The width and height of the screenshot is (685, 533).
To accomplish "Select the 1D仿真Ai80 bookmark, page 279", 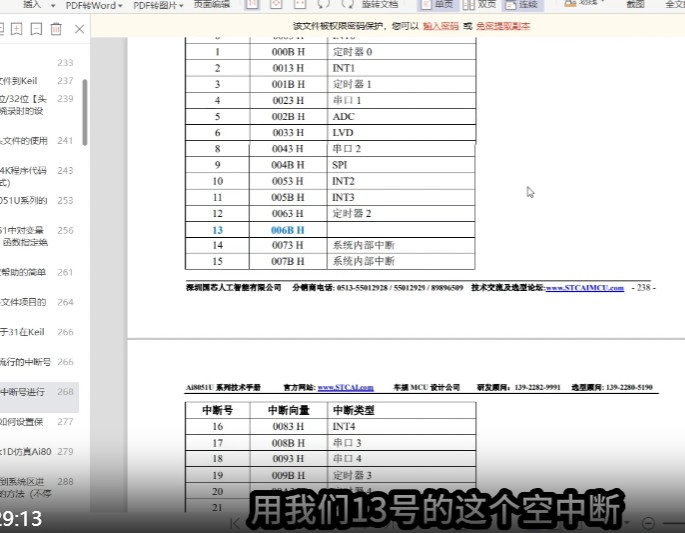I will coord(39,451).
